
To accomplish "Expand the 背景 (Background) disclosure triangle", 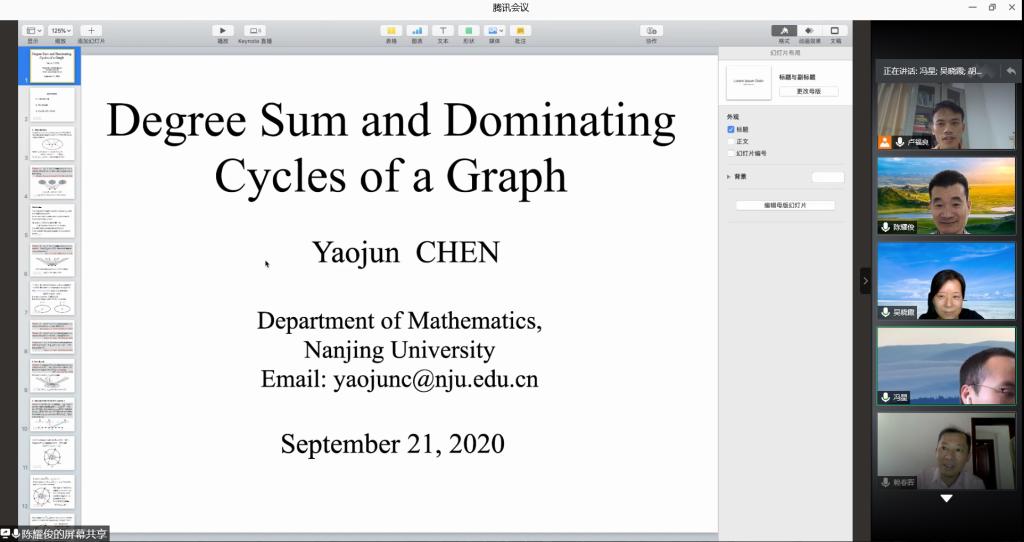I will [x=729, y=177].
